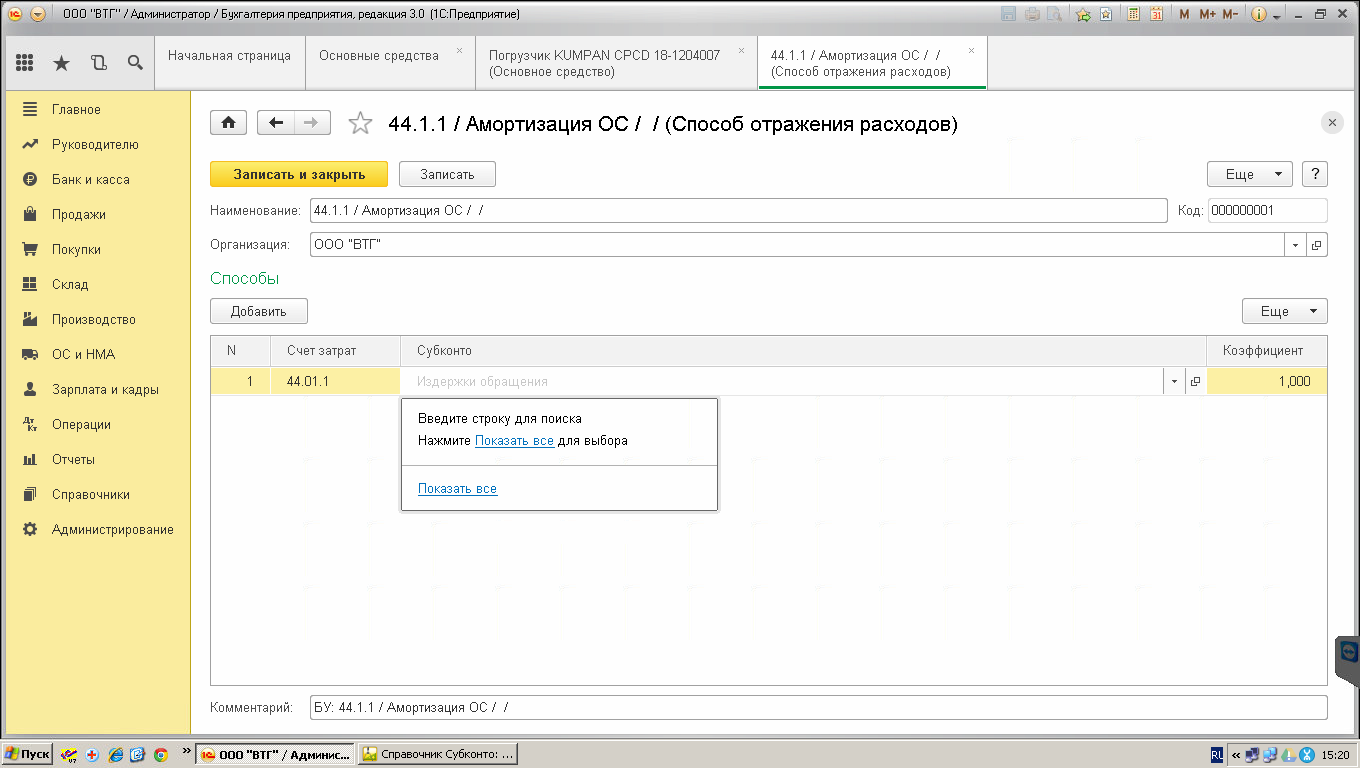Open the calendar icon in the title bar
This screenshot has width=1360, height=768.
click(1156, 14)
